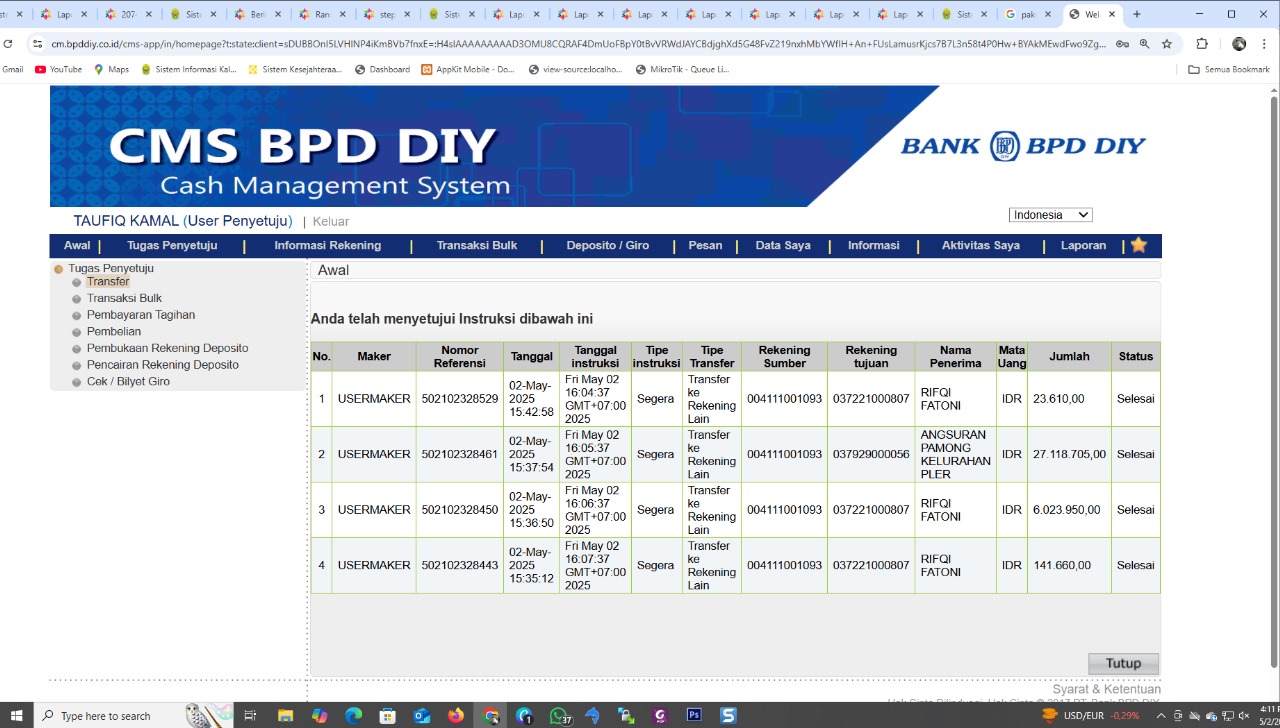Image resolution: width=1280 pixels, height=728 pixels.
Task: Open the Tugas Penyetuju menu
Action: point(172,245)
